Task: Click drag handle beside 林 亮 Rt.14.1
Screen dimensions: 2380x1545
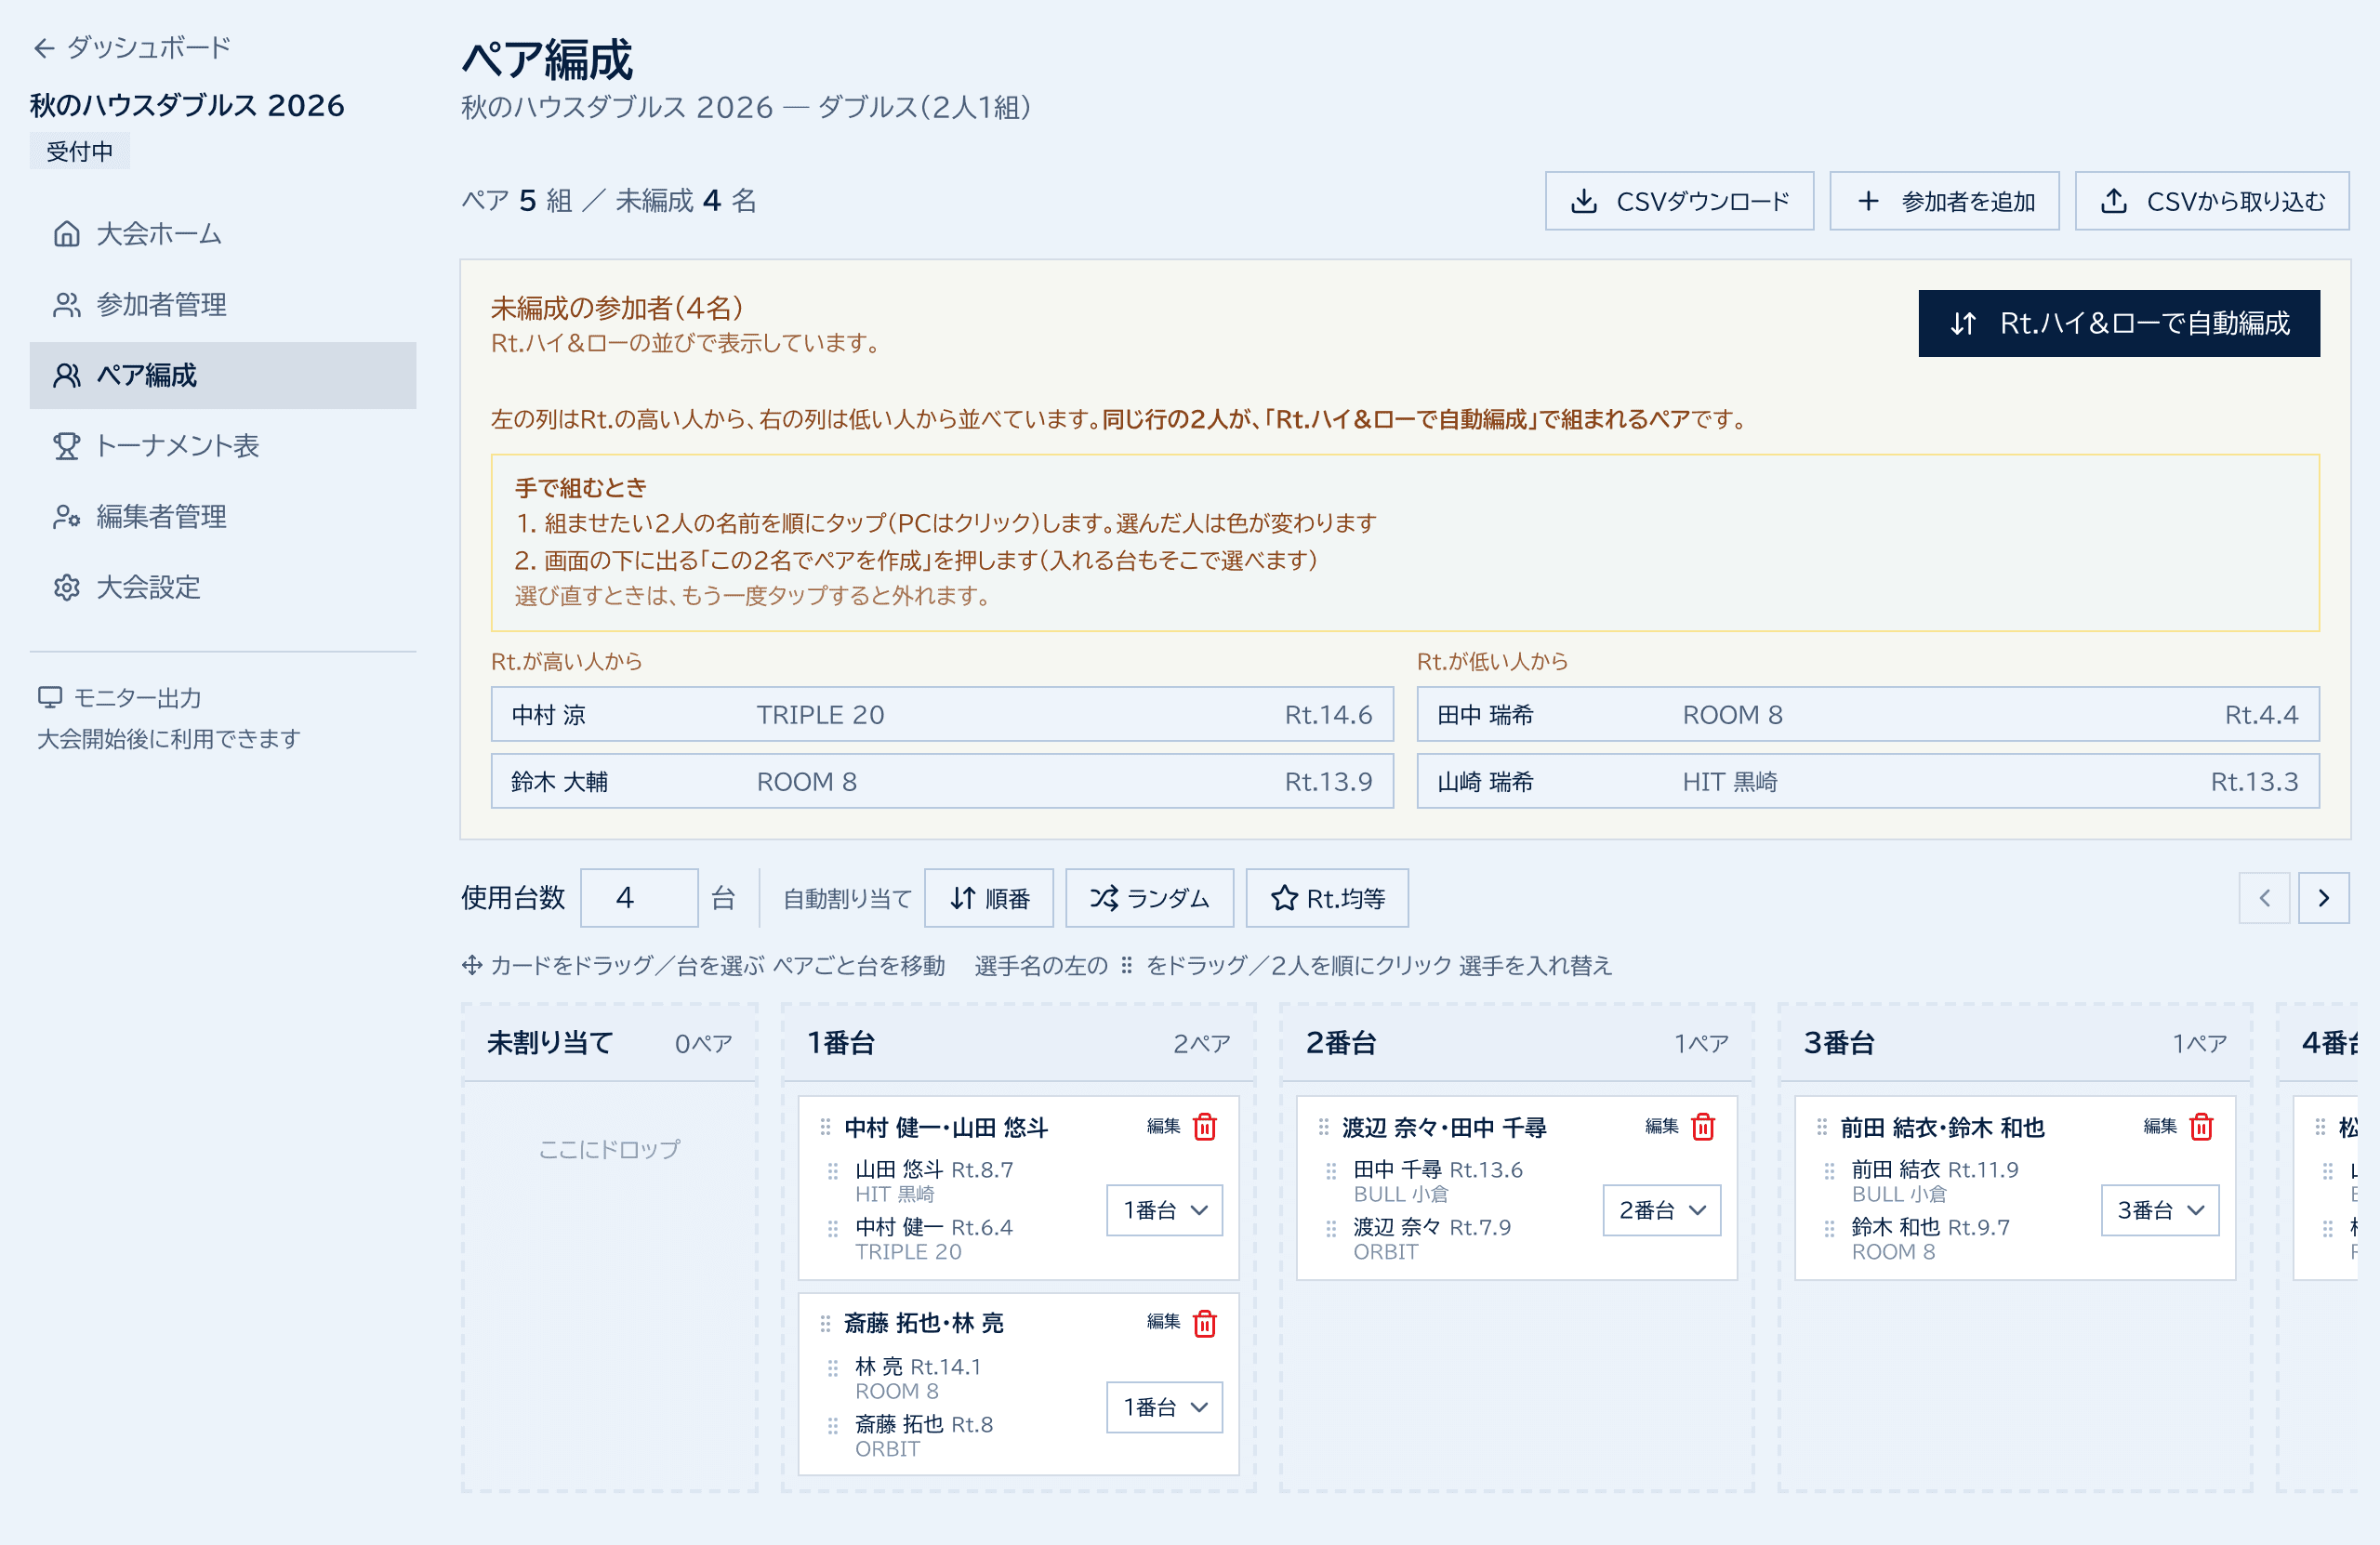Action: pyautogui.click(x=832, y=1367)
